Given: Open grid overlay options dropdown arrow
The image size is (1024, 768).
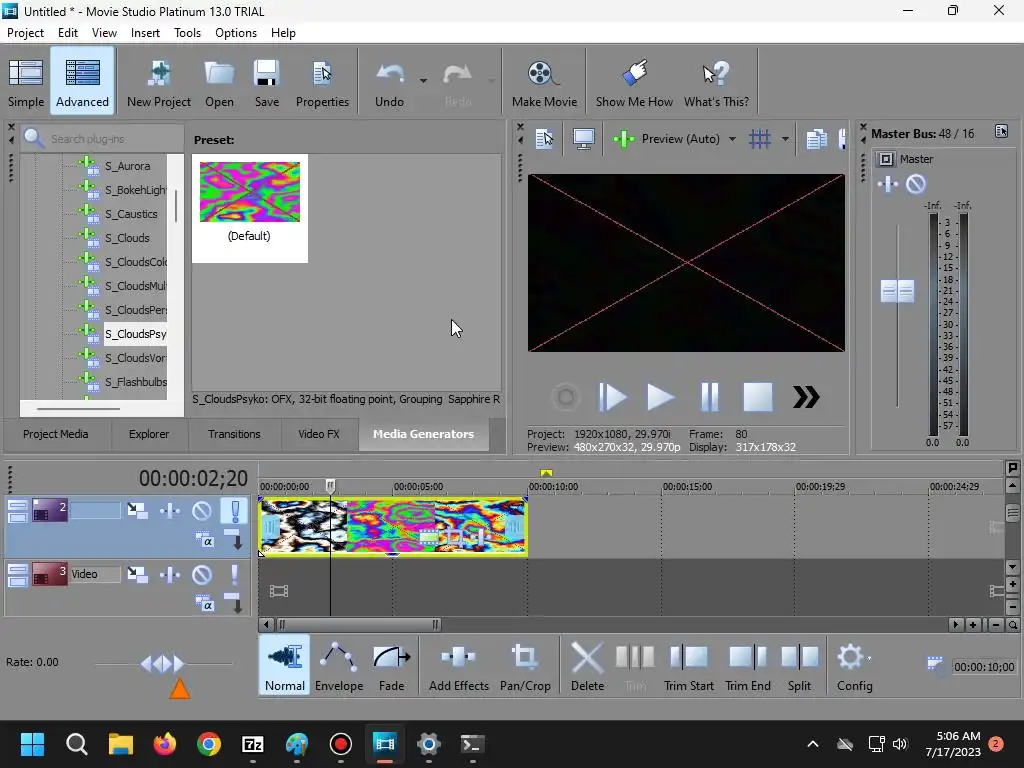Looking at the screenshot, I should (785, 138).
